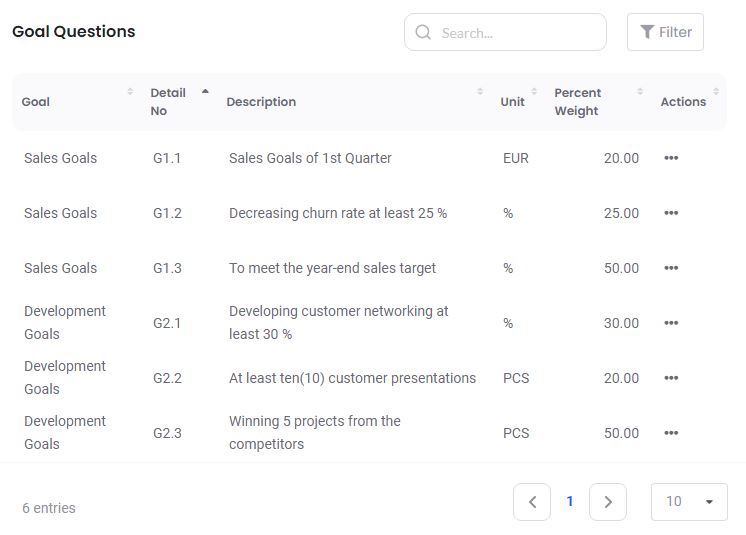
Task: Go to previous page arrow
Action: point(532,501)
